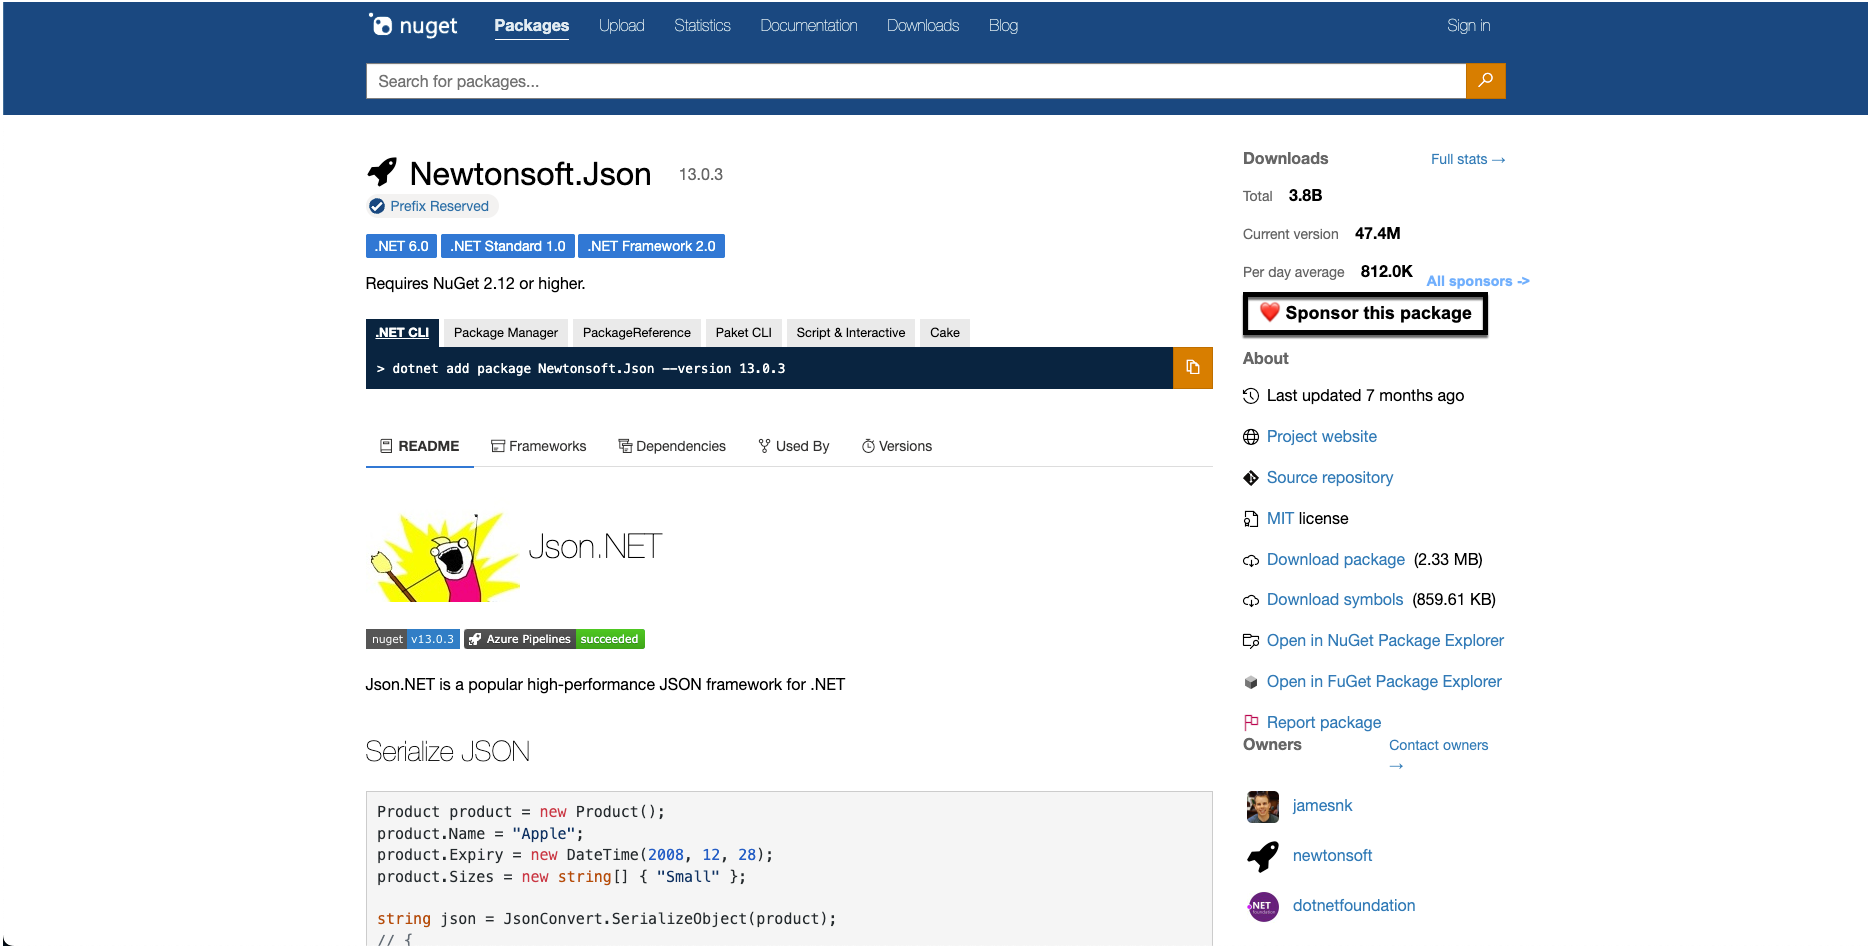The height and width of the screenshot is (949, 1870).
Task: Click the orange search magnifier button
Action: [1485, 81]
